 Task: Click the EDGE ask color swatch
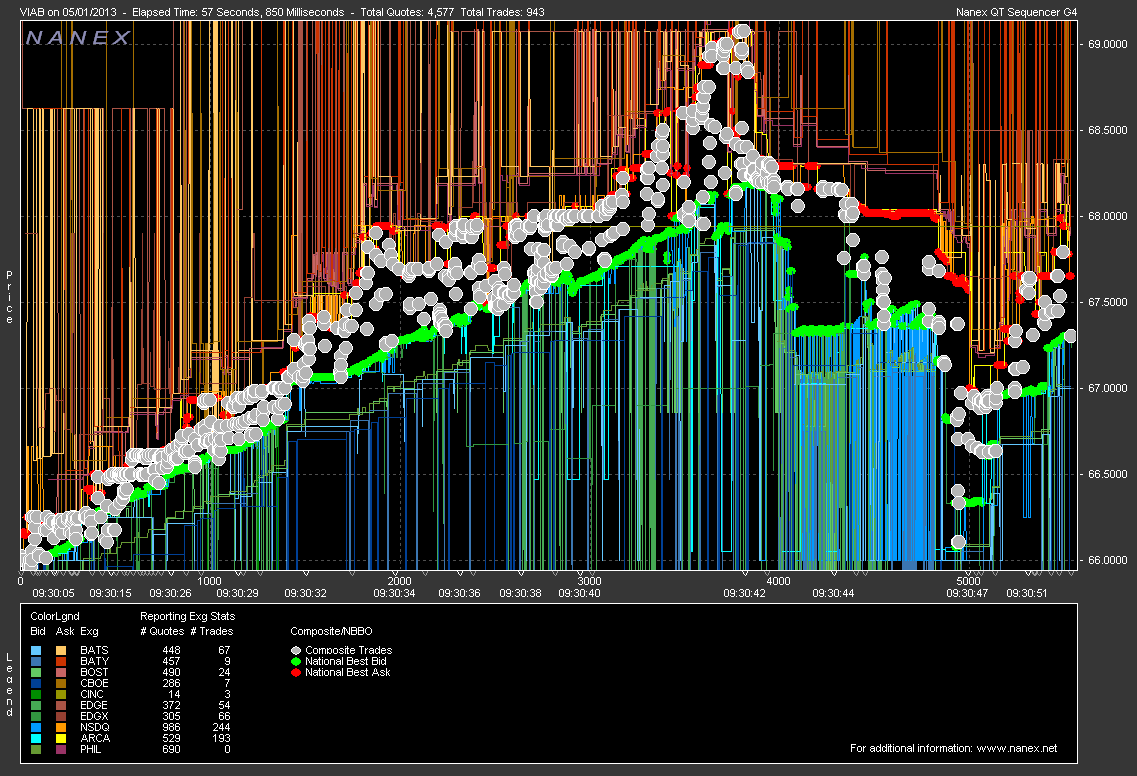(61, 705)
